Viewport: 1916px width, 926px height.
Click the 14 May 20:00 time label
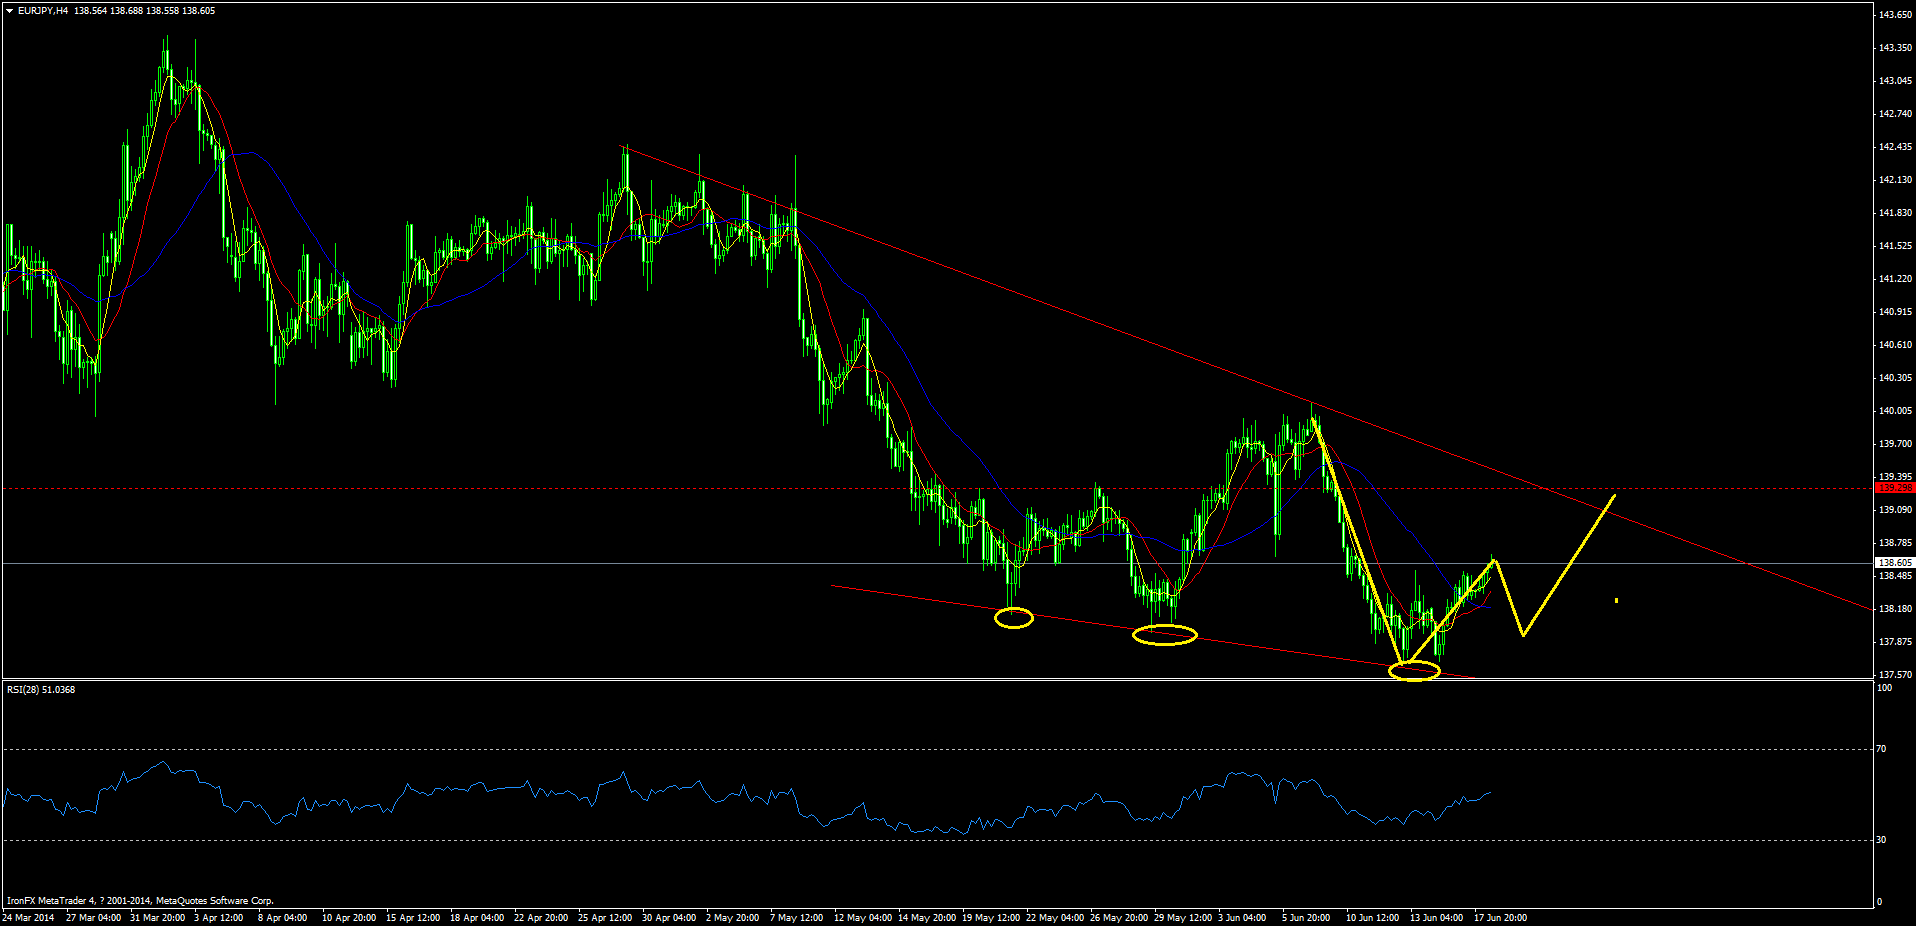point(926,918)
